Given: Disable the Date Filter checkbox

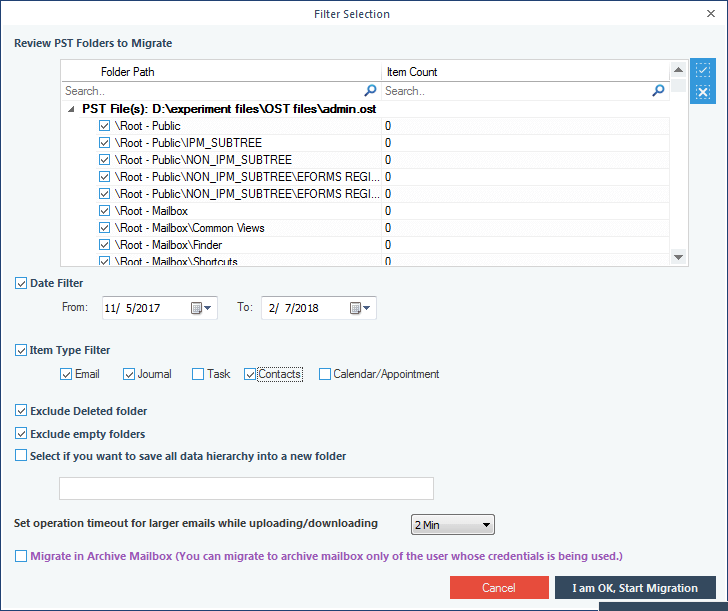Looking at the screenshot, I should (x=21, y=283).
